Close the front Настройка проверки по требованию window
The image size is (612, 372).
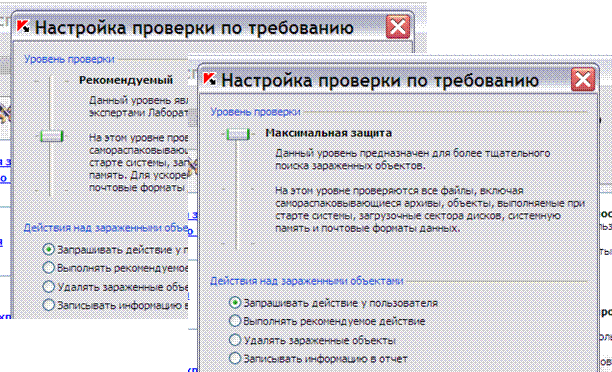583,80
